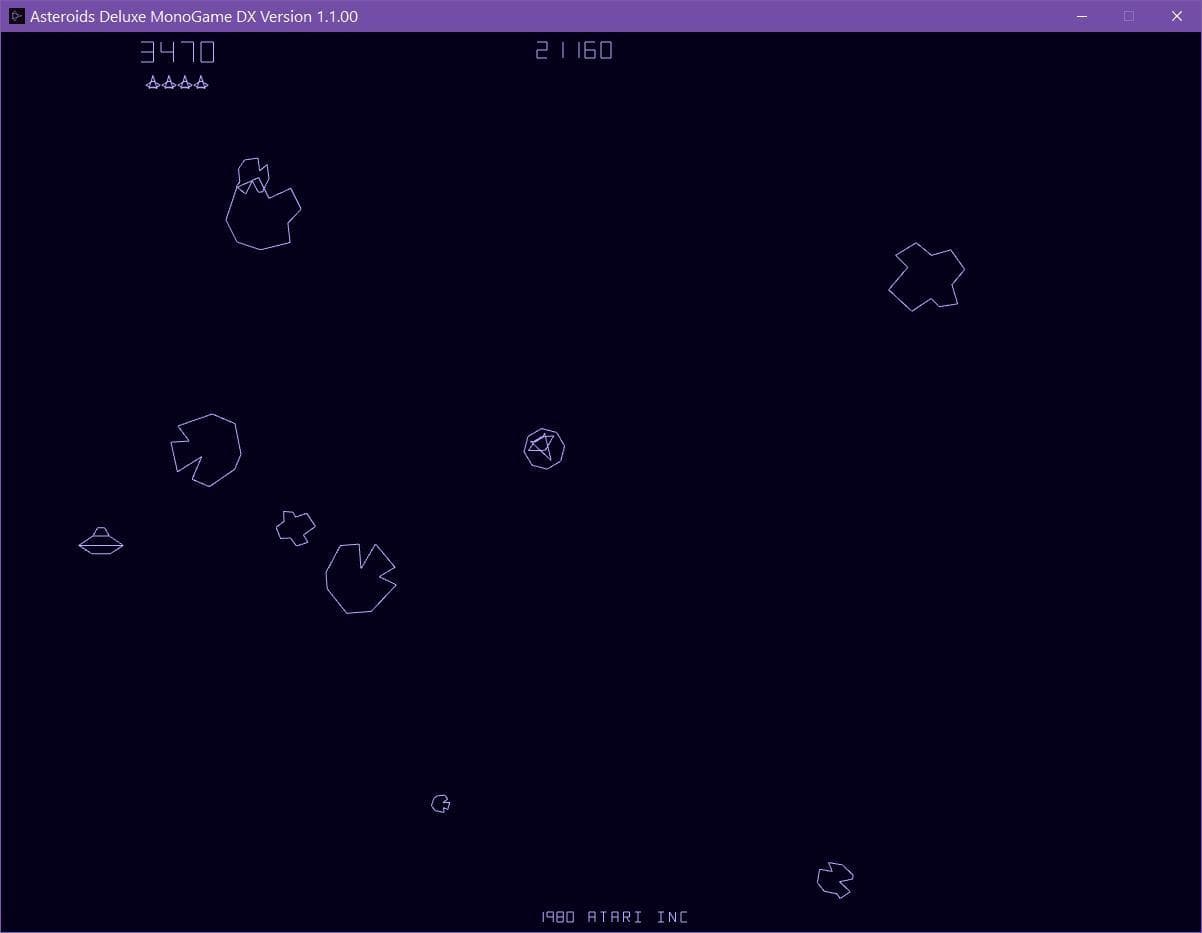1202x933 pixels.
Task: Click the first life ship icon below the score
Action: click(153, 83)
